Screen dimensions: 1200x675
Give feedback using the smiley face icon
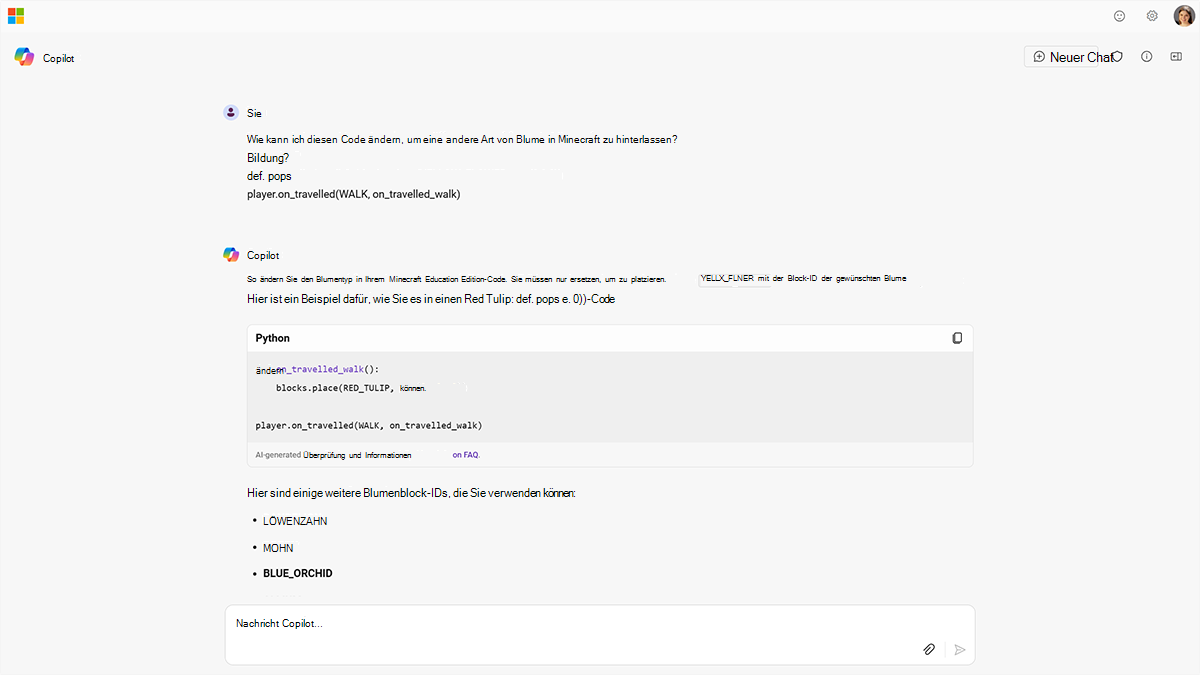click(x=1119, y=16)
